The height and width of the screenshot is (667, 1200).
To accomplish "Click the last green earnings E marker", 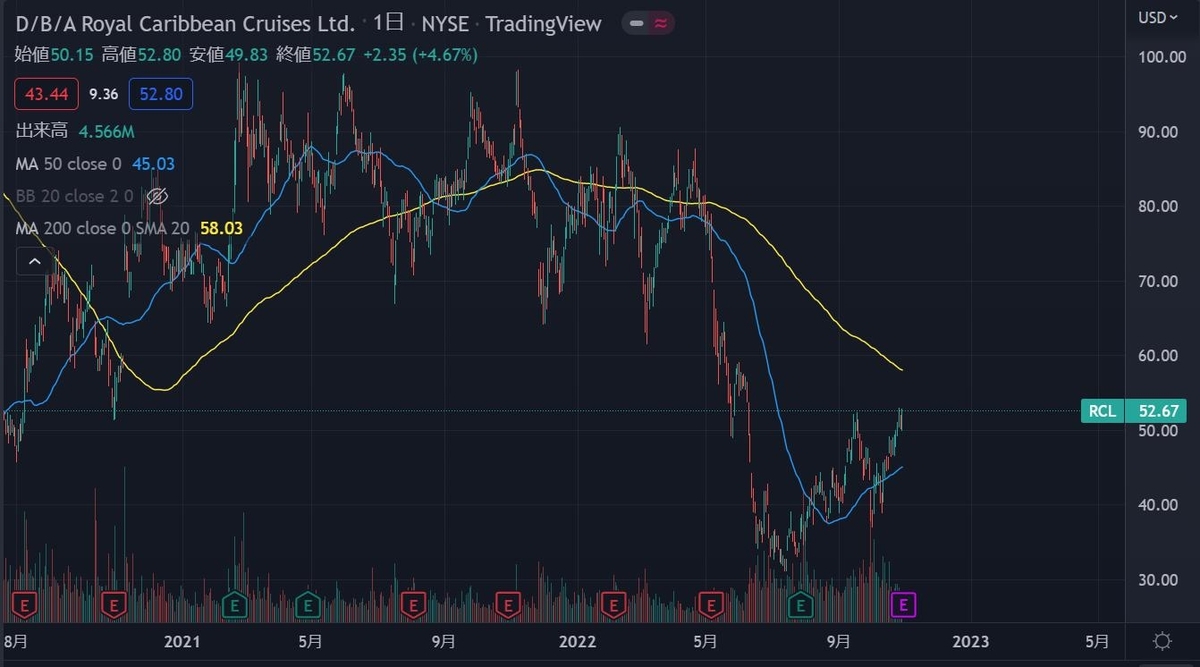I will pos(800,604).
